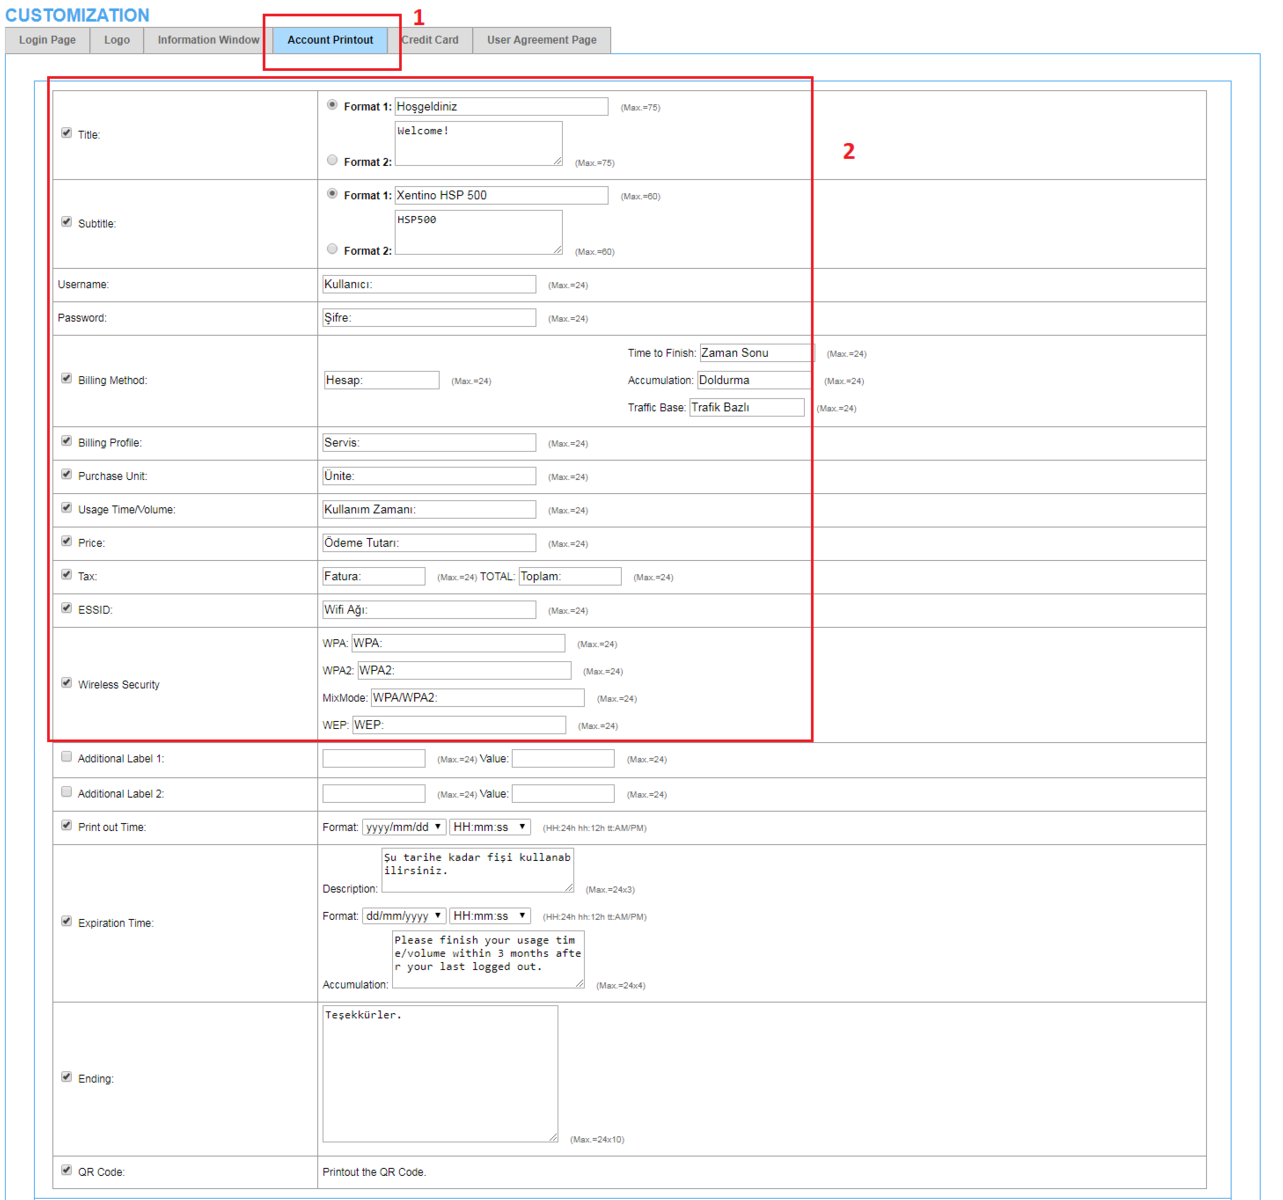The image size is (1283, 1200).
Task: Click the Username field containing Kullanıcı
Action: click(428, 285)
